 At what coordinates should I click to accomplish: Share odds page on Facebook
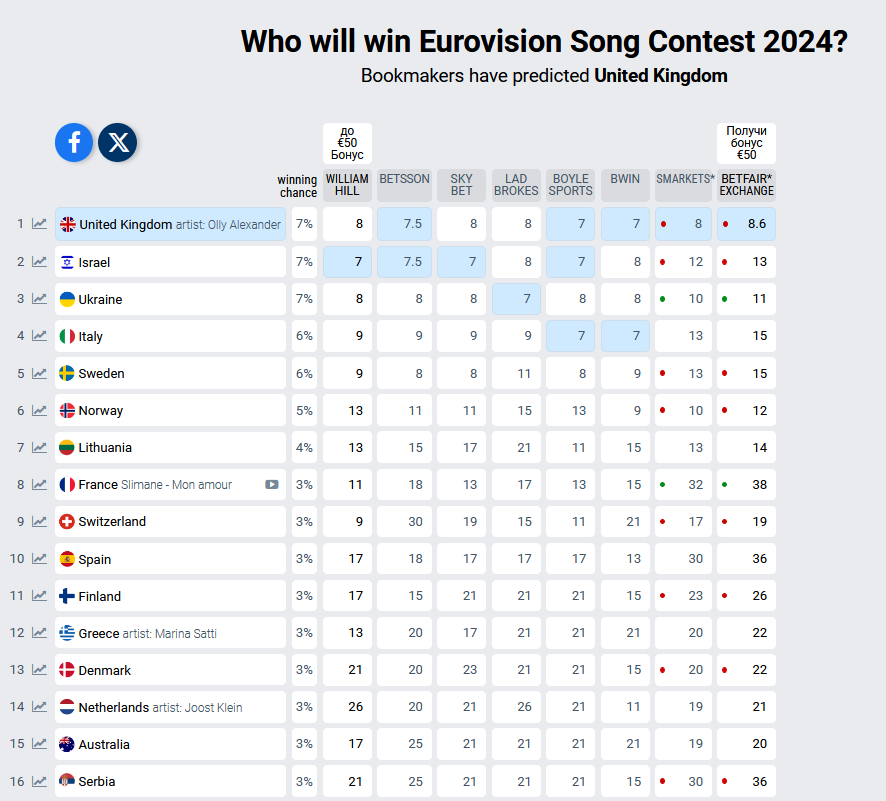click(74, 143)
